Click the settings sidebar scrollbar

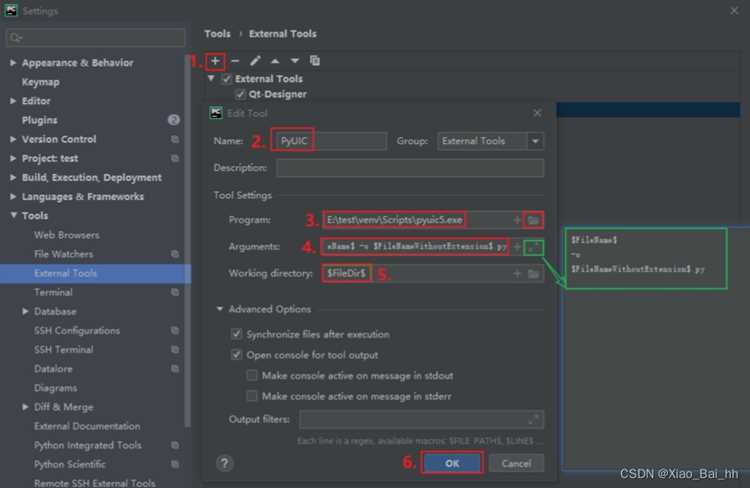(x=188, y=242)
